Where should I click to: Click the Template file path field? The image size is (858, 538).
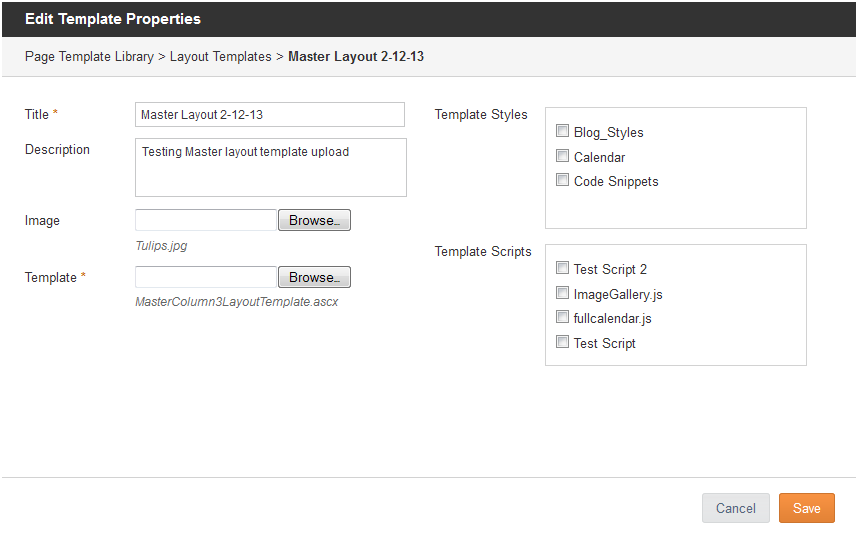pos(206,277)
